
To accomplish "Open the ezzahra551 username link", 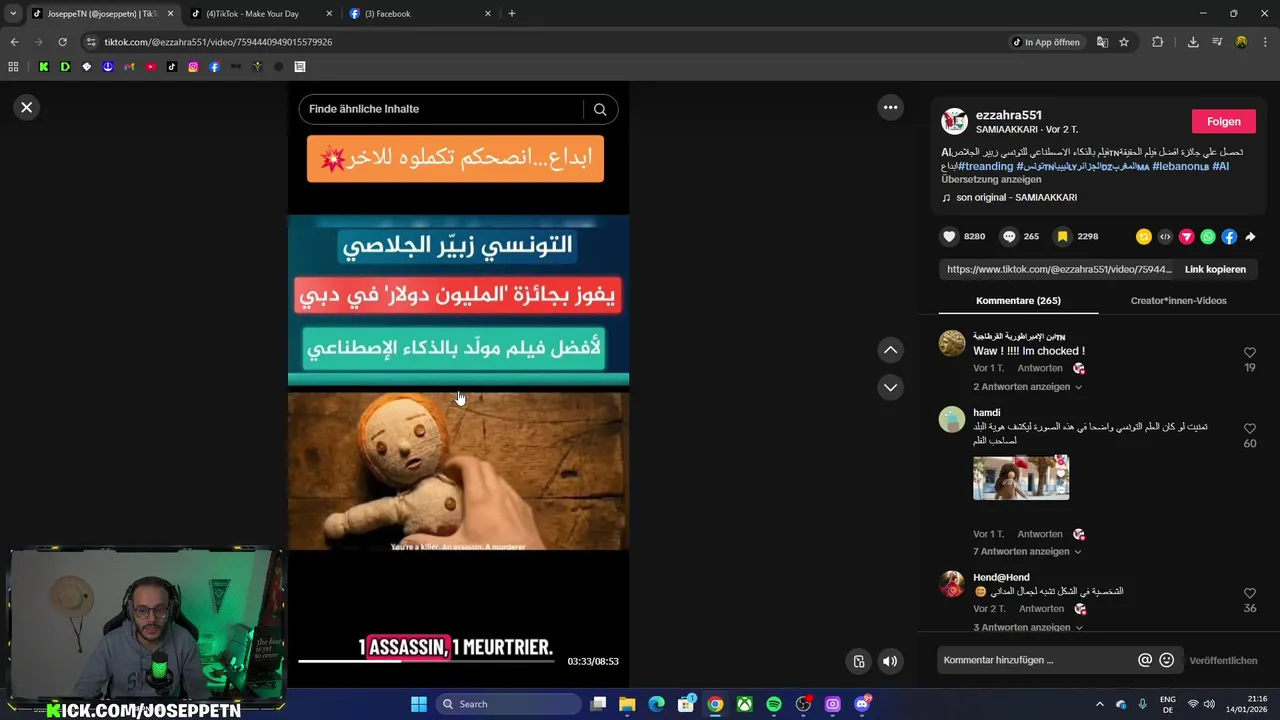I will [1008, 115].
